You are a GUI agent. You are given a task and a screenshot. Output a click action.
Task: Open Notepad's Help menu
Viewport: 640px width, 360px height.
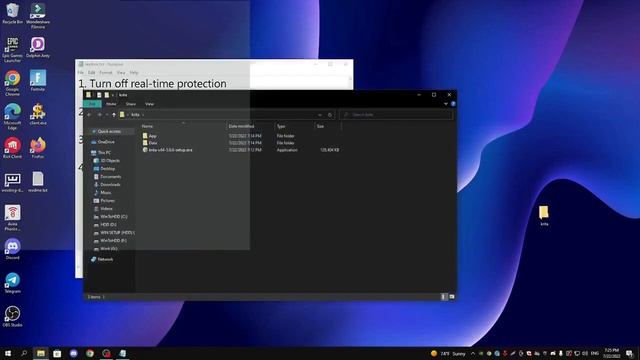(134, 73)
